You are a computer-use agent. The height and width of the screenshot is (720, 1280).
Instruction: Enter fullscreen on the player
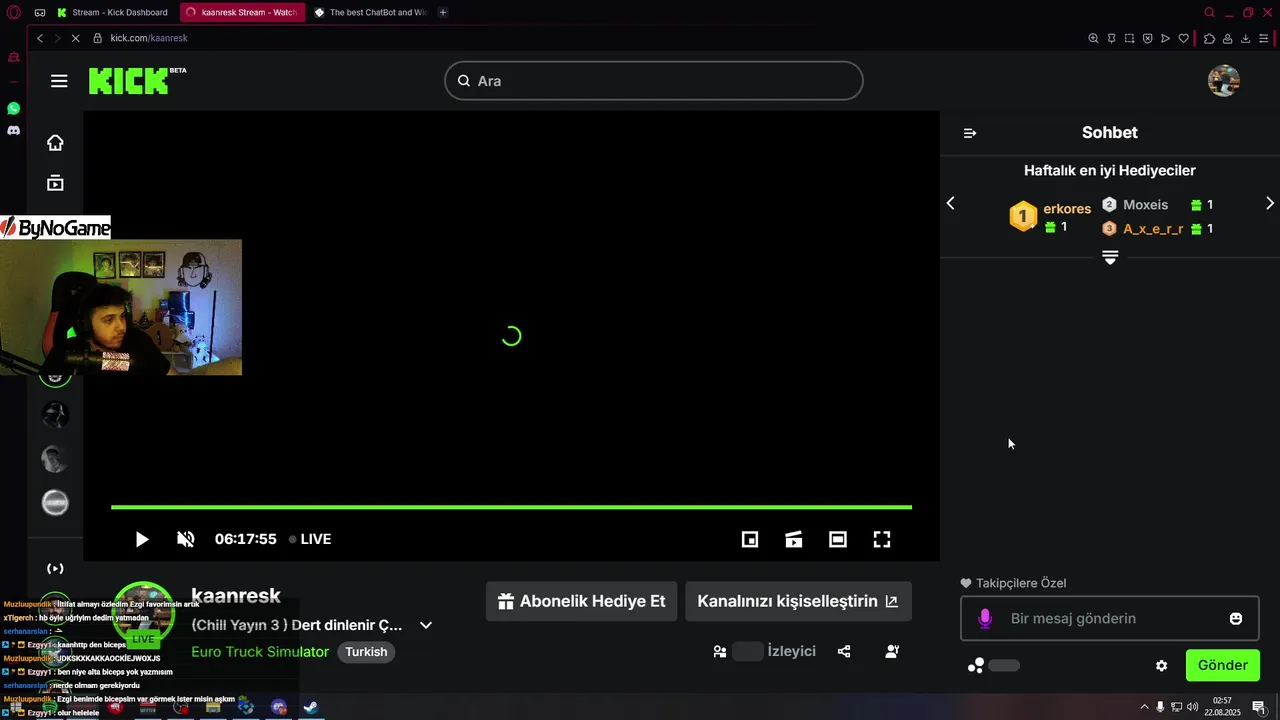[882, 539]
